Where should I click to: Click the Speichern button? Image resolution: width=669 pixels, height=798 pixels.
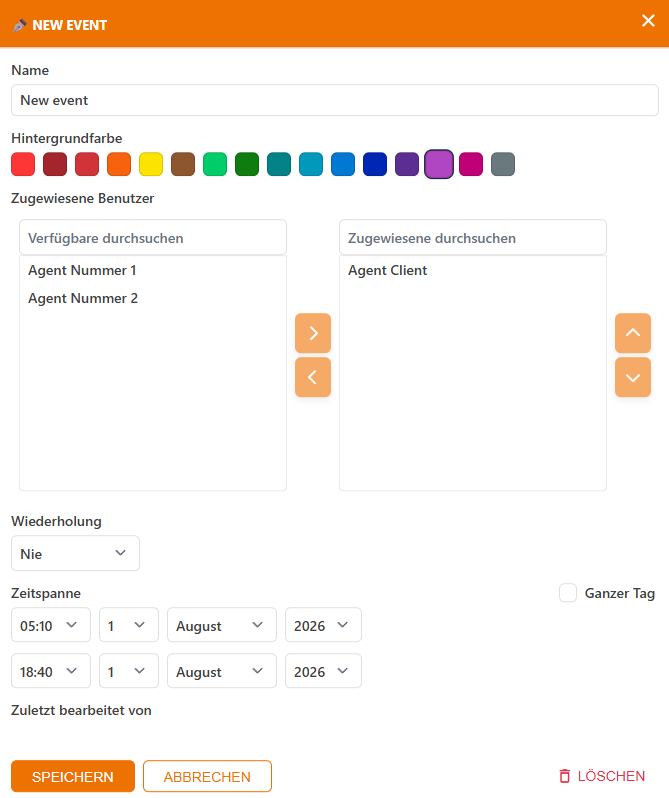click(73, 776)
